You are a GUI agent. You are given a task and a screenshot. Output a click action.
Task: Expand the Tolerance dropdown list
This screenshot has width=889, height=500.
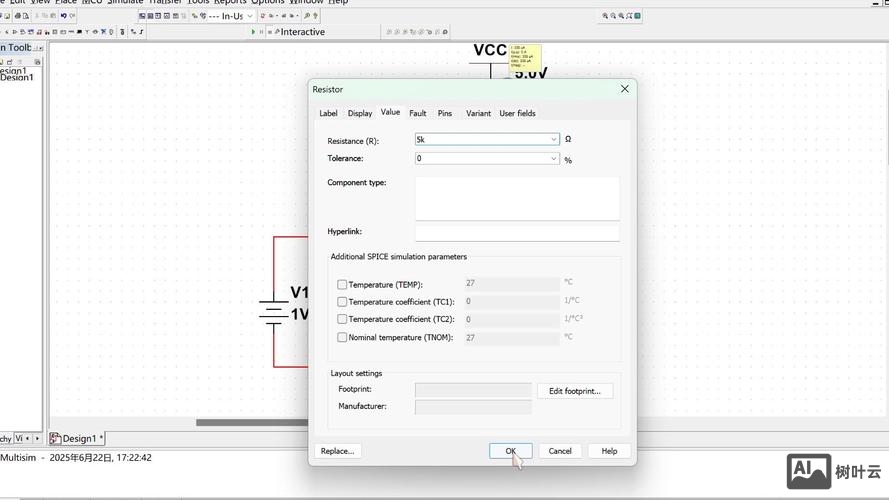[x=553, y=159]
